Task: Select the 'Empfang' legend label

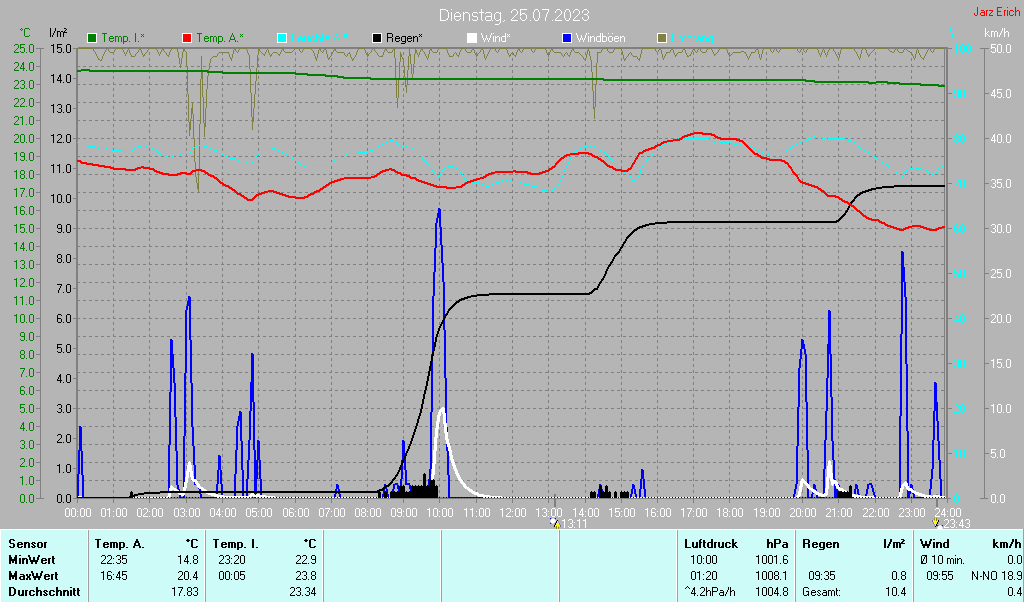Action: 692,39
